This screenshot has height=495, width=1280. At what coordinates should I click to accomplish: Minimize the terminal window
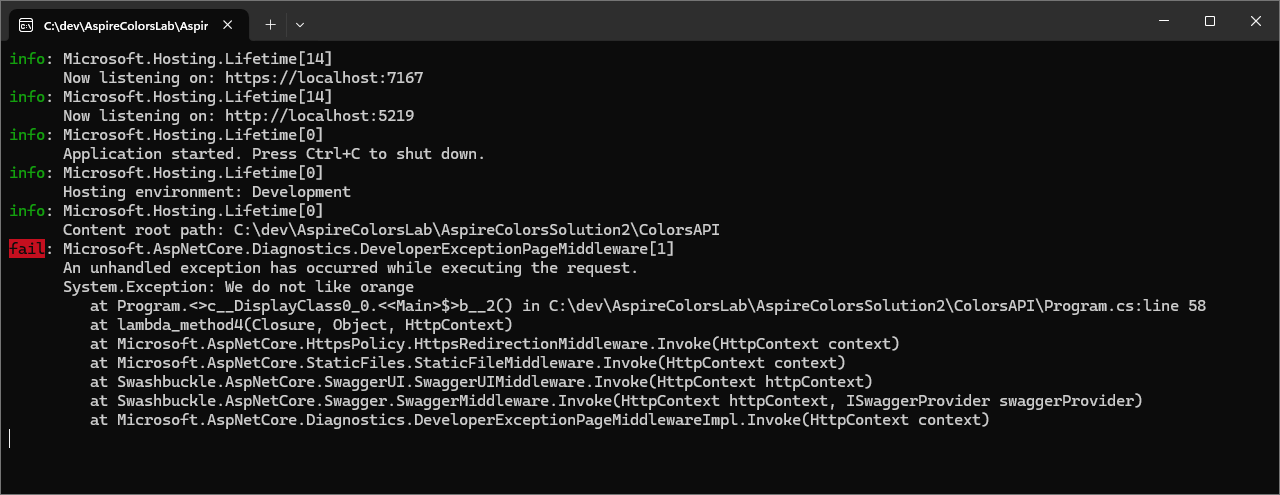[1163, 21]
